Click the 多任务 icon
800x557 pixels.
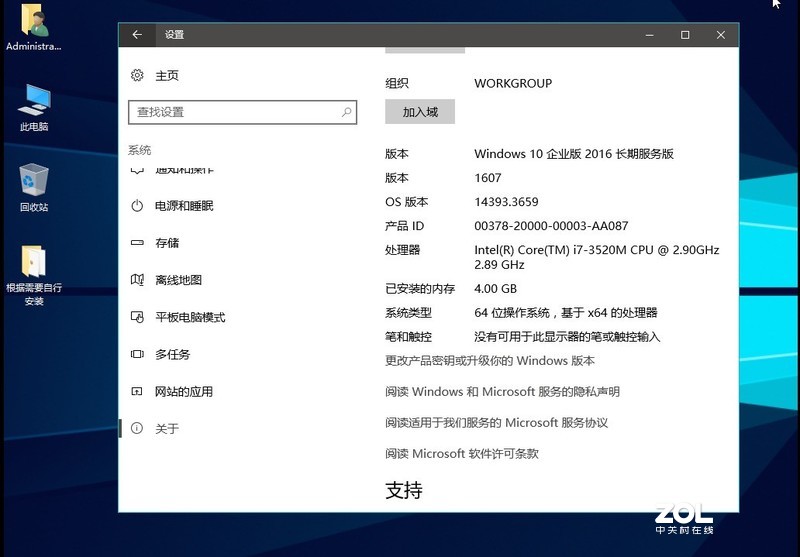tap(137, 354)
